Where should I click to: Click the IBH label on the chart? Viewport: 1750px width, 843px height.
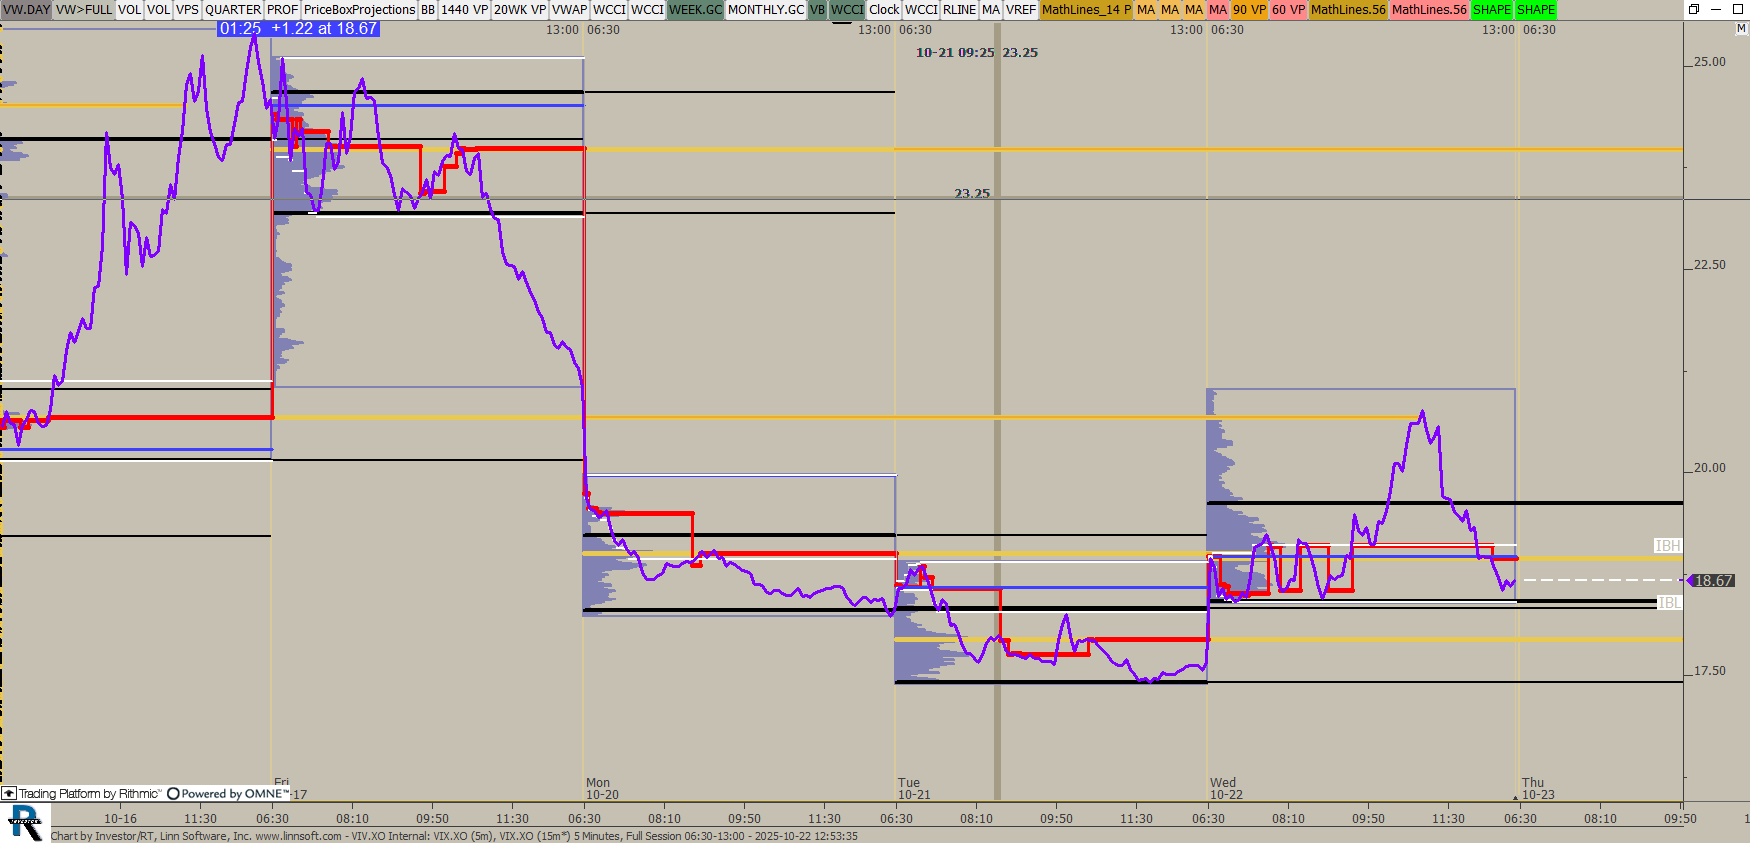(1667, 546)
